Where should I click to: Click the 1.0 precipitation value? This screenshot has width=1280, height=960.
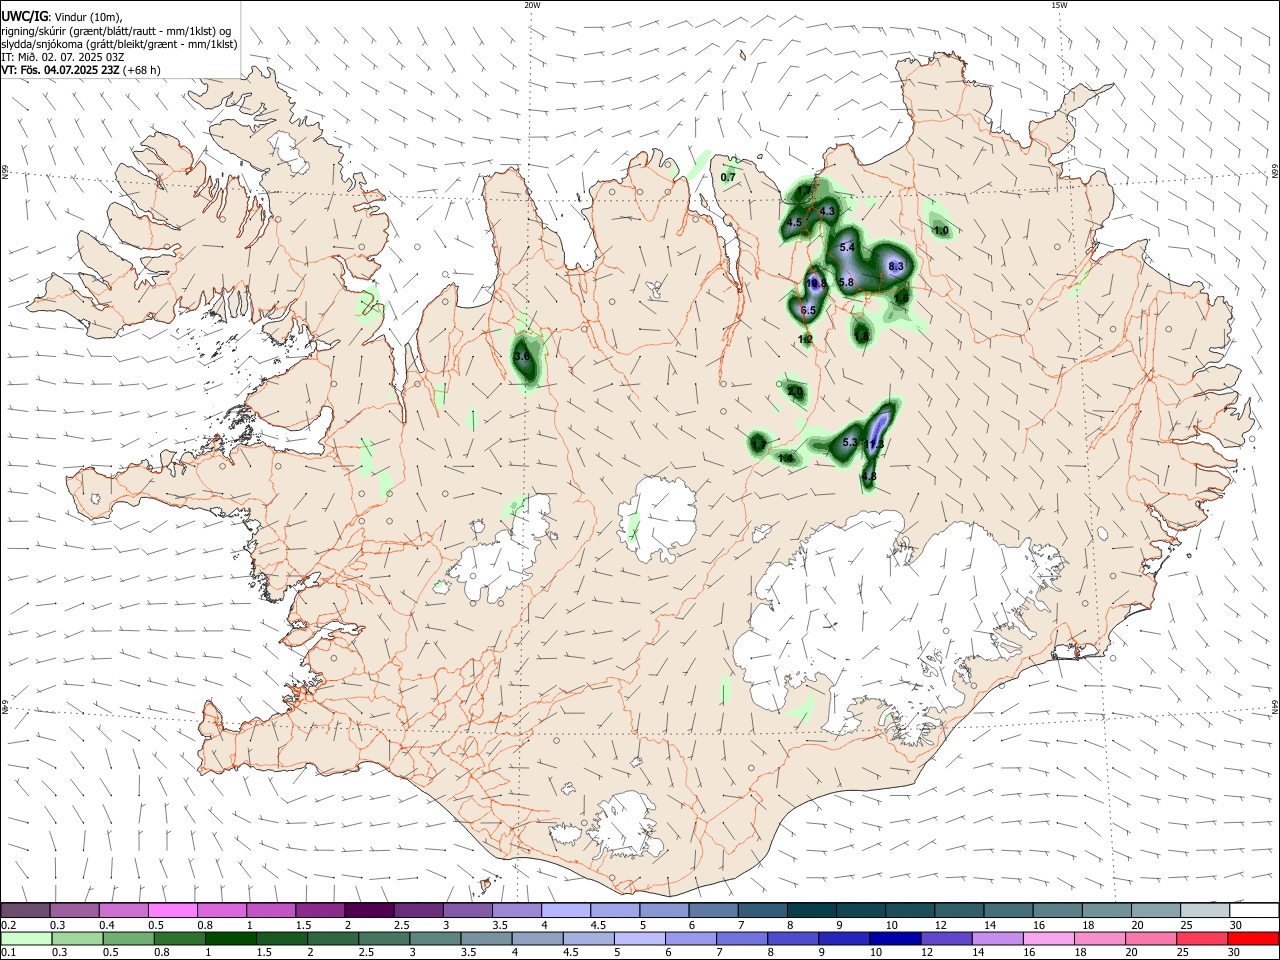(941, 231)
